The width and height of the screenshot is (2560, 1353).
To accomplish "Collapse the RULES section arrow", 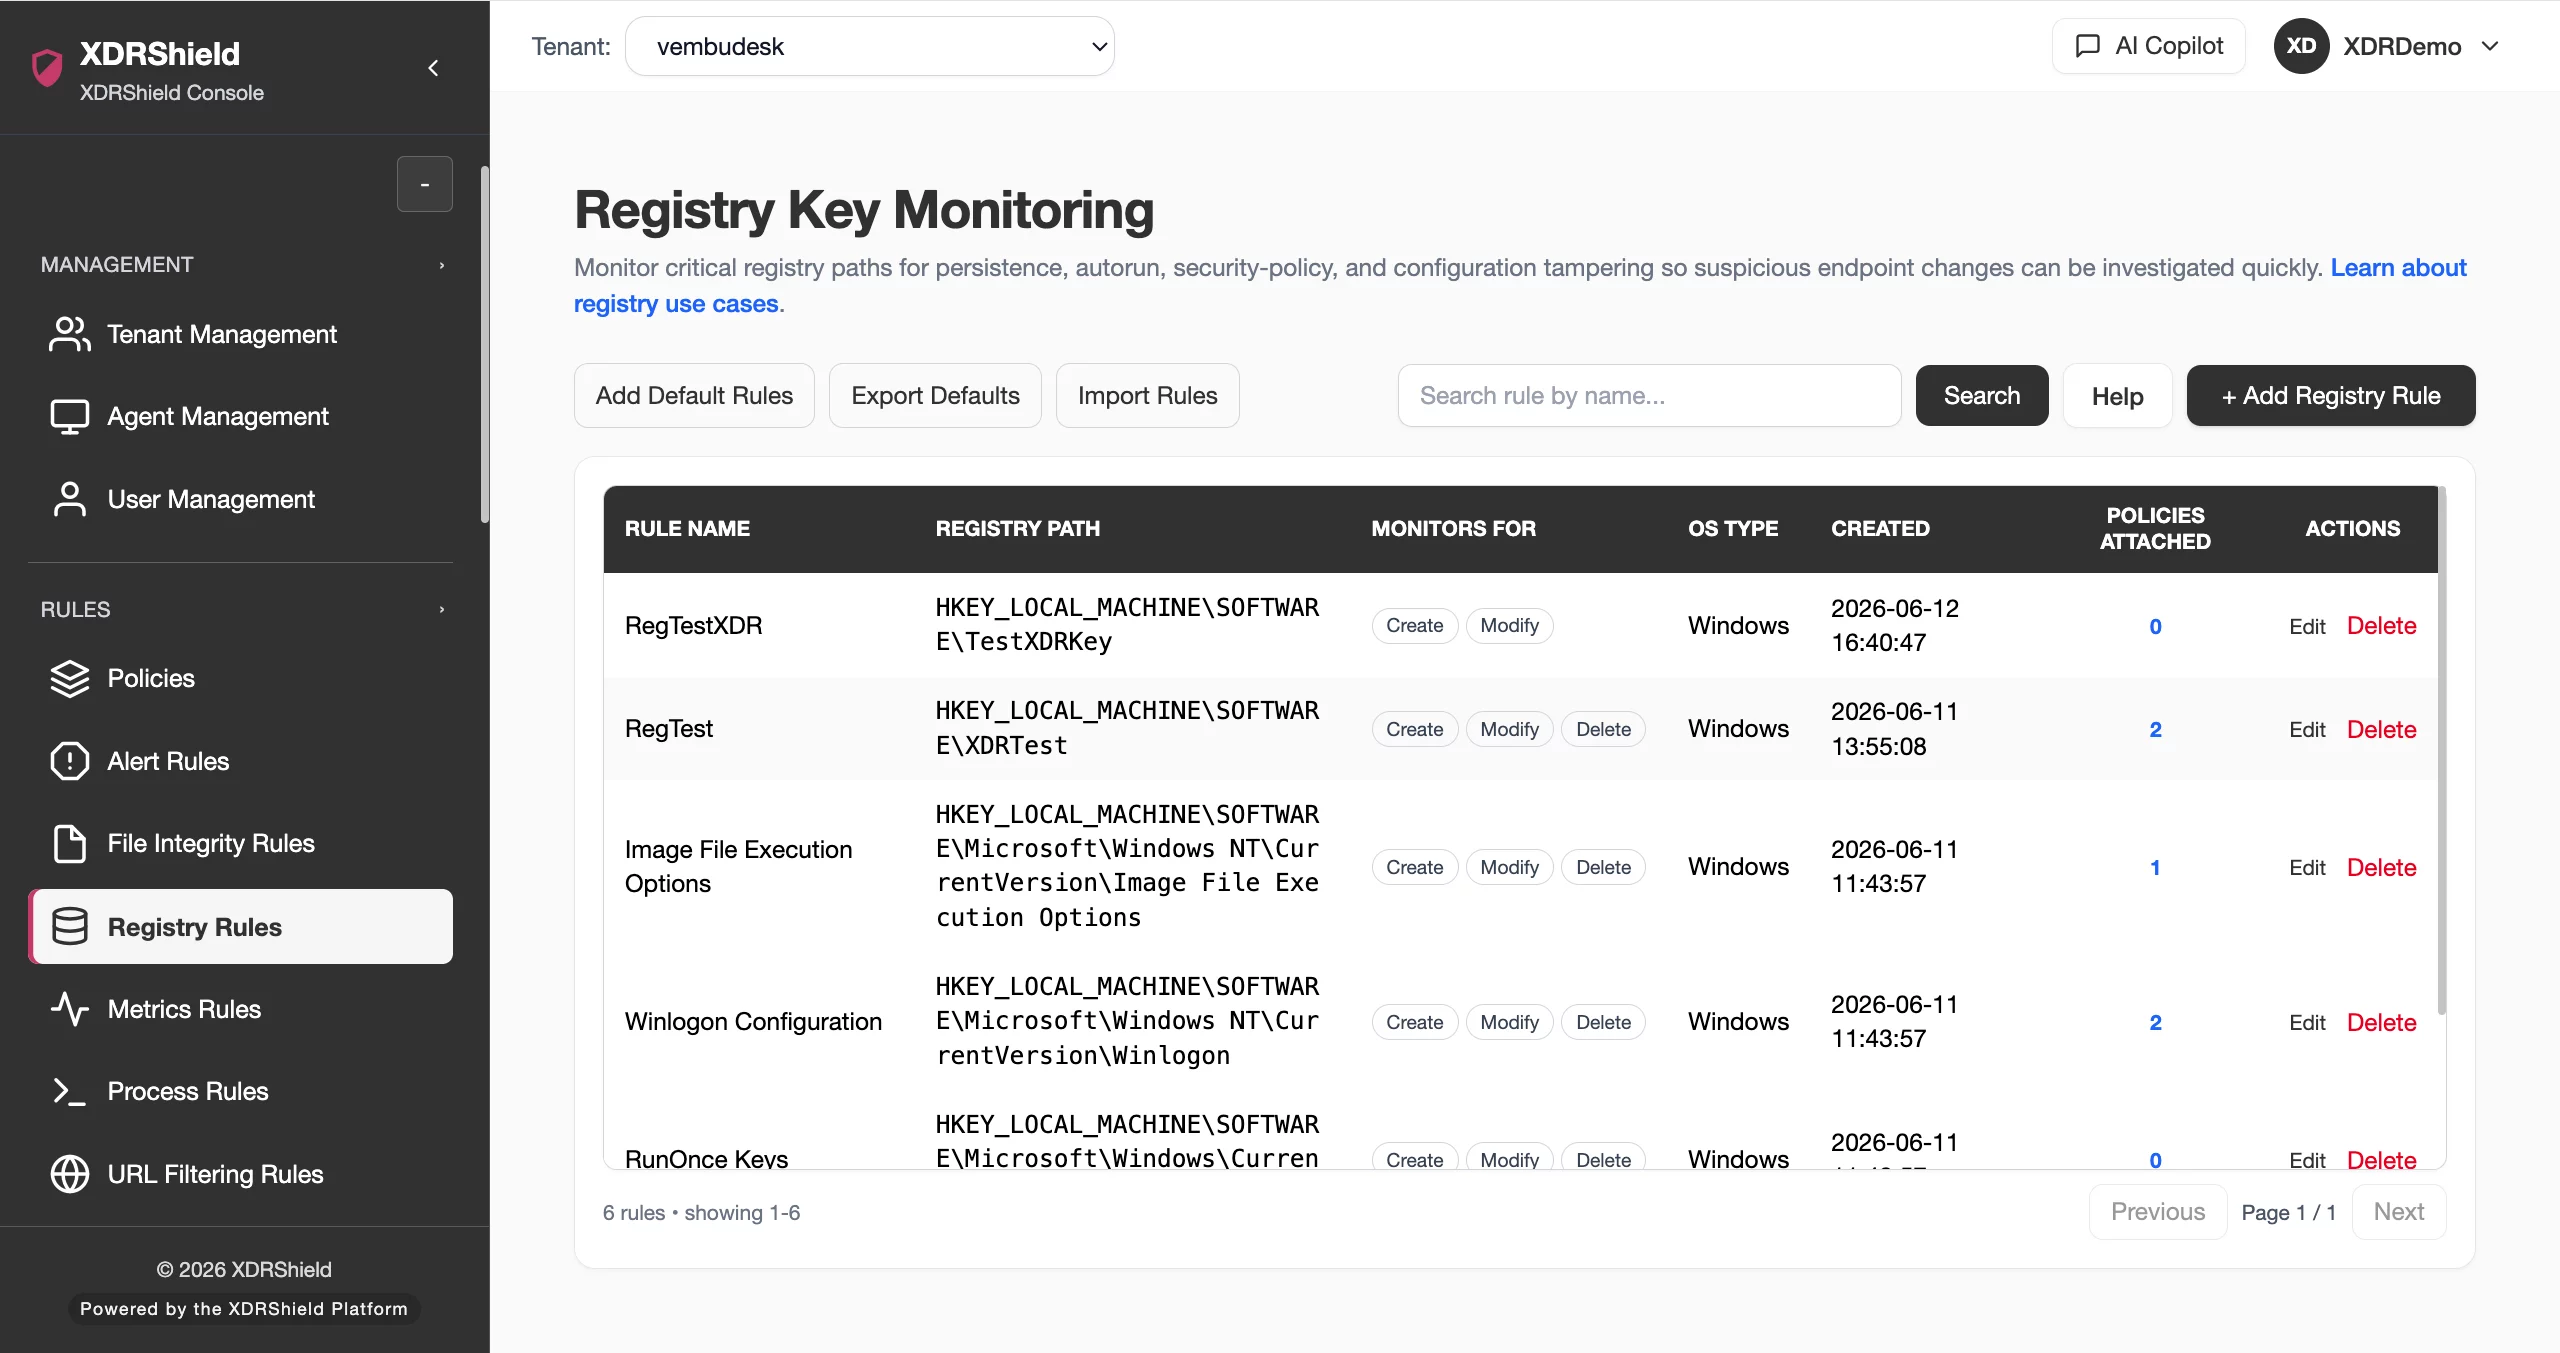I will [x=441, y=609].
